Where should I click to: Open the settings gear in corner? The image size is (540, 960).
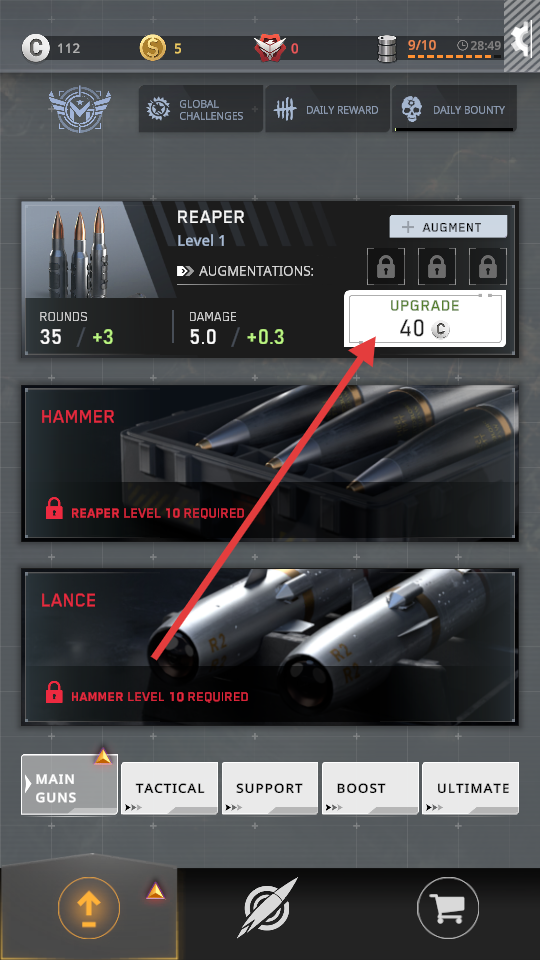(522, 40)
